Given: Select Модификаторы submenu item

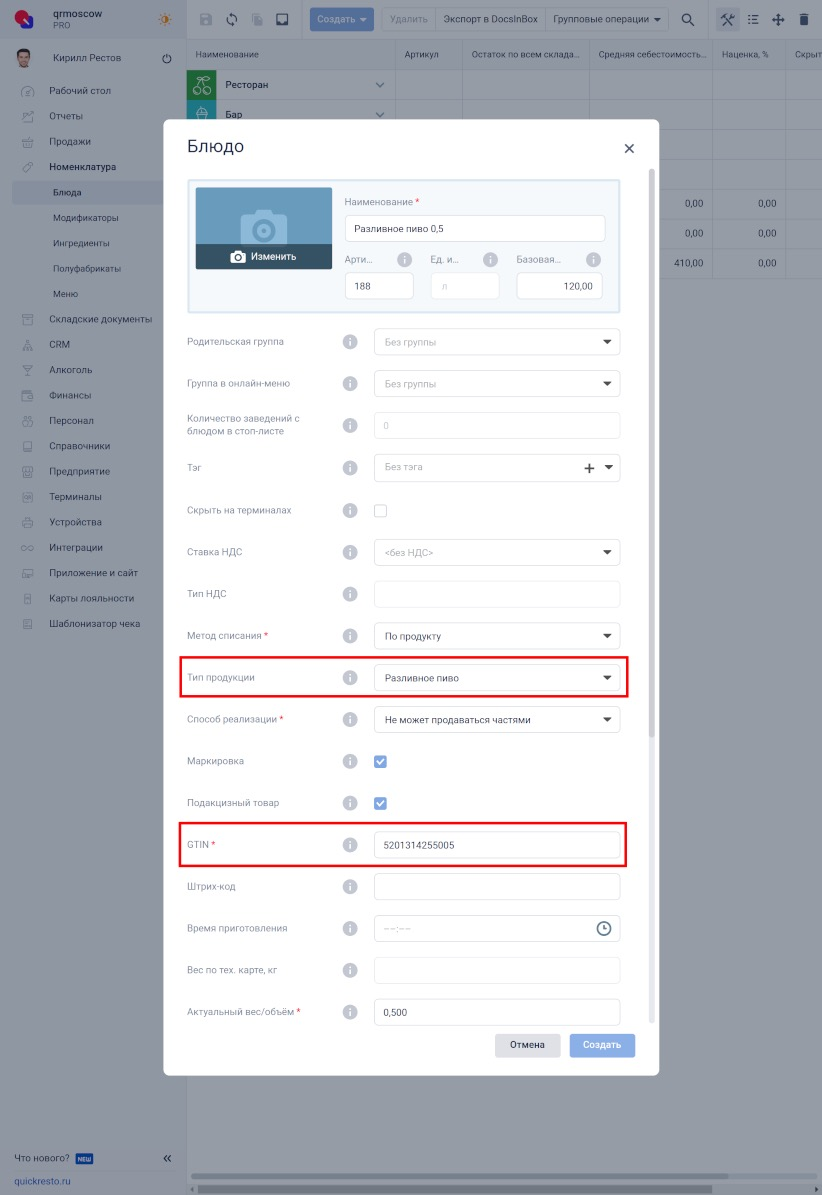Looking at the screenshot, I should tap(85, 218).
